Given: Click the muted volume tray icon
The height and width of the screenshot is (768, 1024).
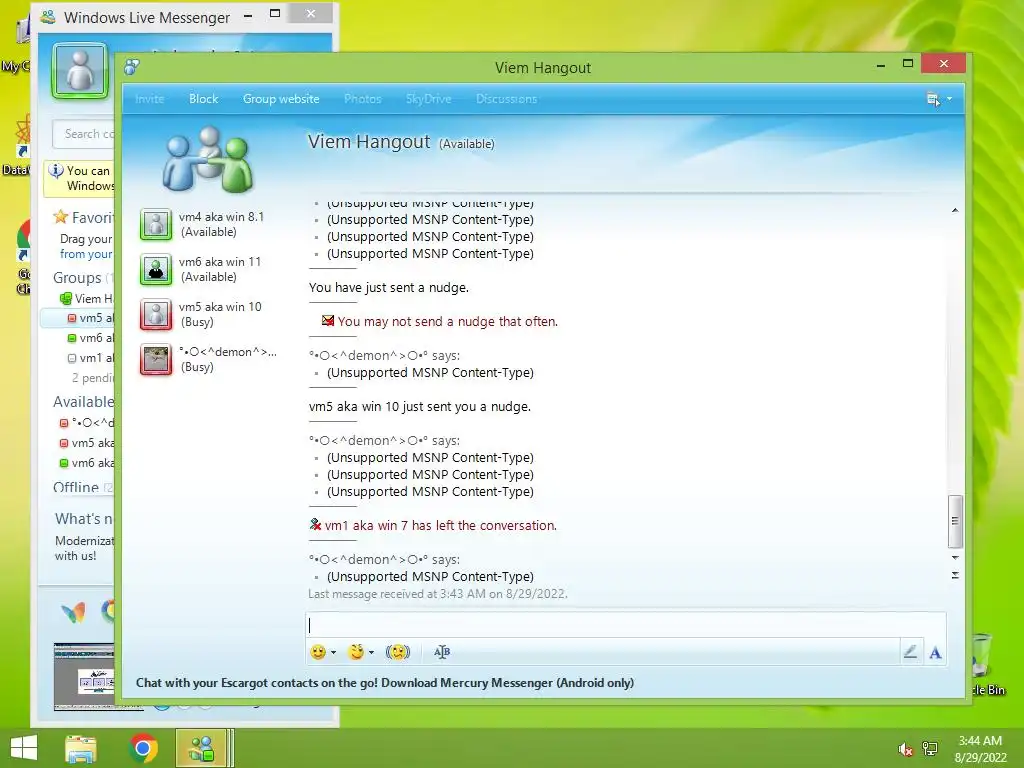Looking at the screenshot, I should click(x=905, y=749).
